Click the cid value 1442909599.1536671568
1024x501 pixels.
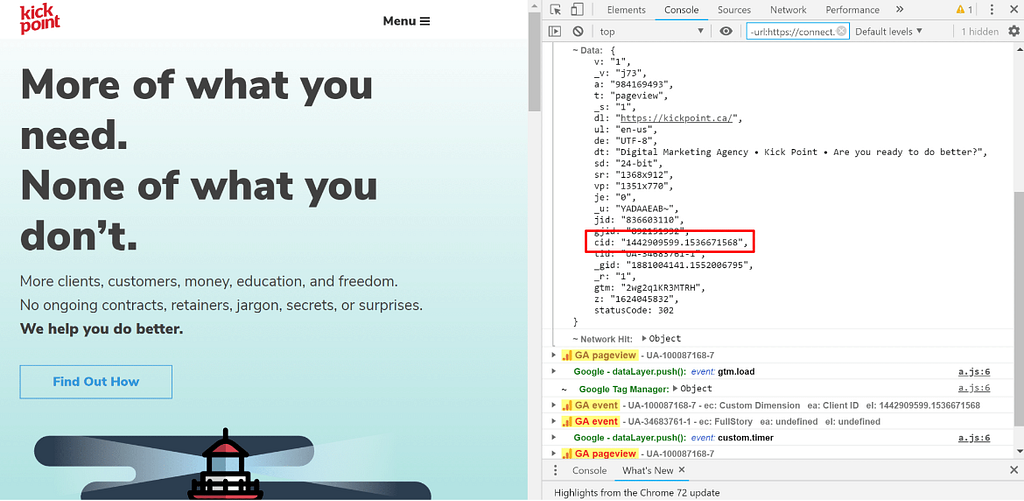coord(684,242)
